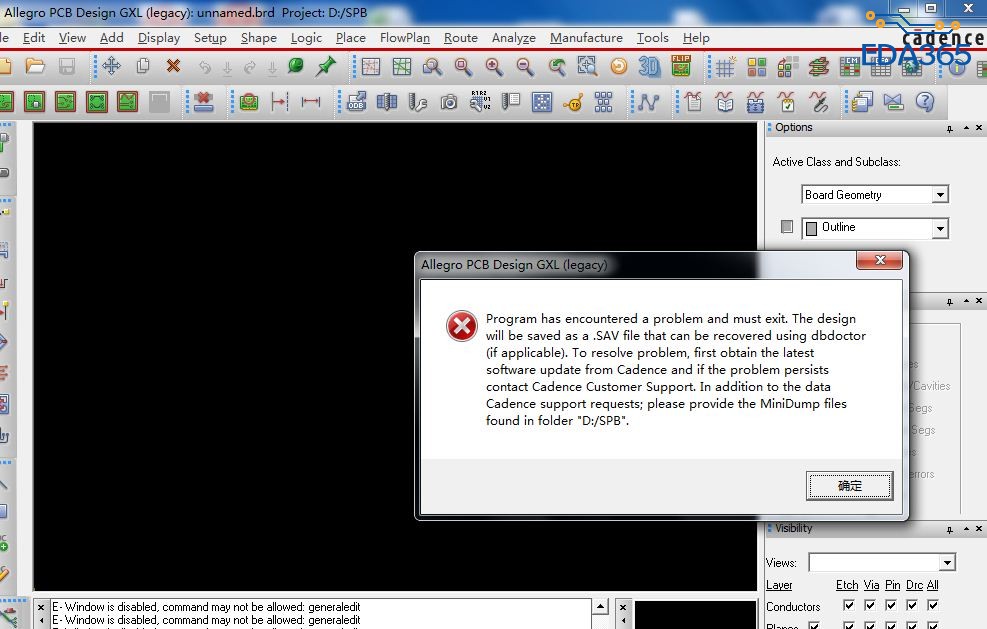The image size is (987, 629).
Task: Toggle Conductors Etch checkbox
Action: 849,605
